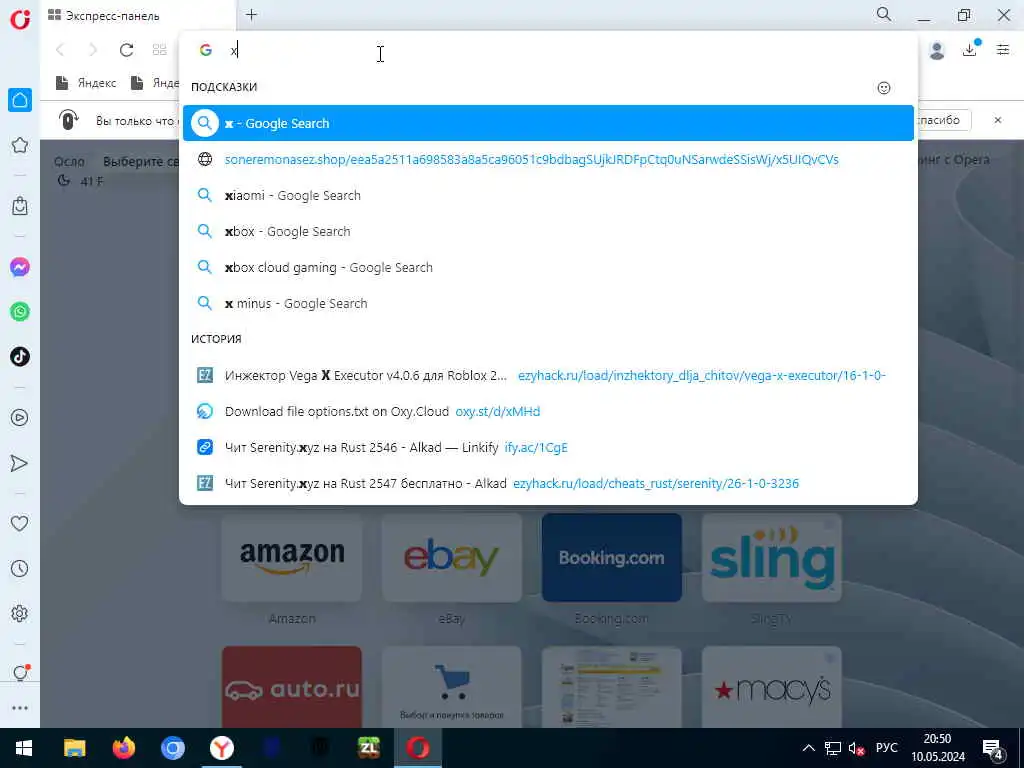Screen dimensions: 1024x768
Task: Open History clock icon in sidebar
Action: pyautogui.click(x=20, y=568)
